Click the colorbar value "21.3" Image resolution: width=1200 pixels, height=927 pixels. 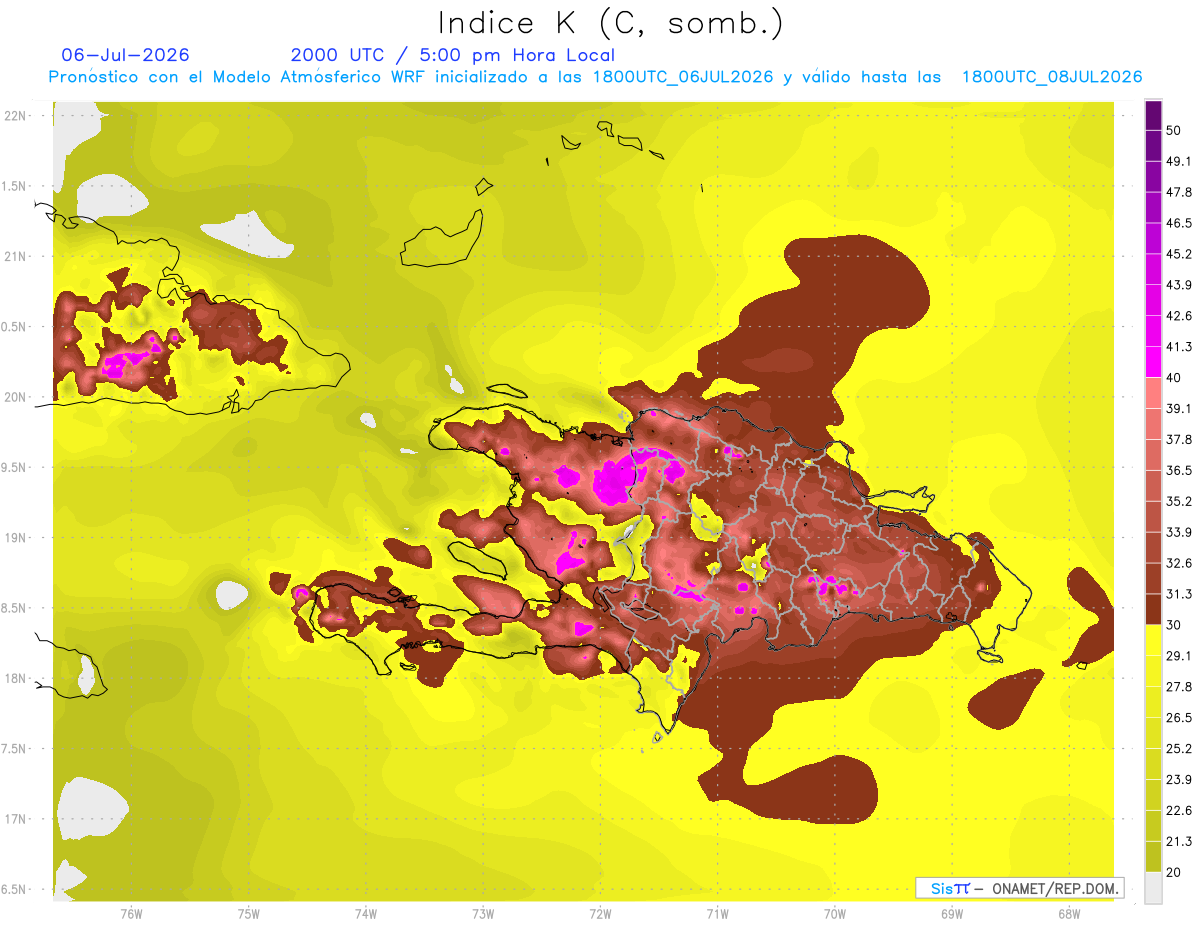tap(1178, 842)
